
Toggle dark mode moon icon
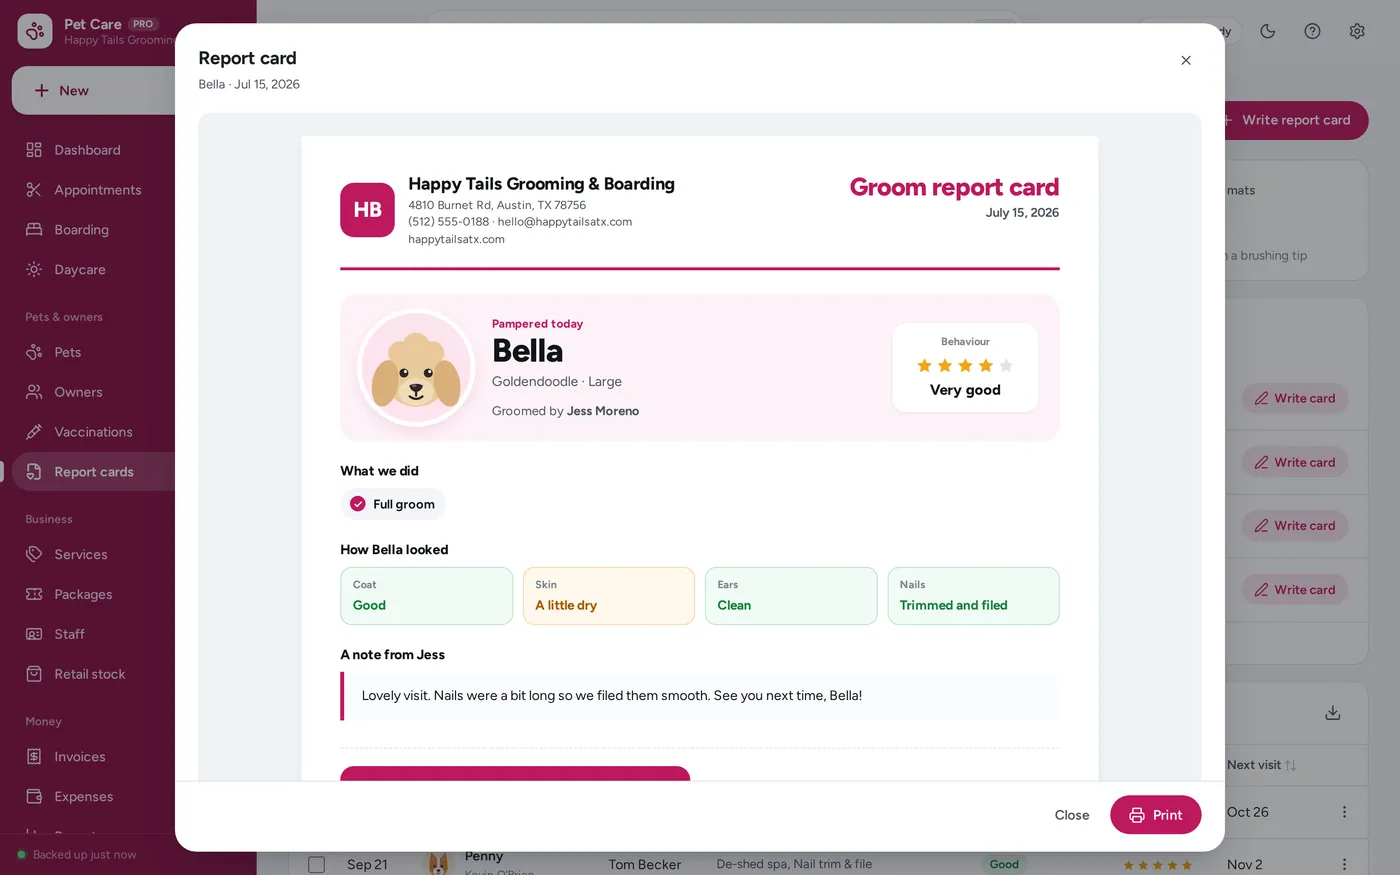(1268, 31)
